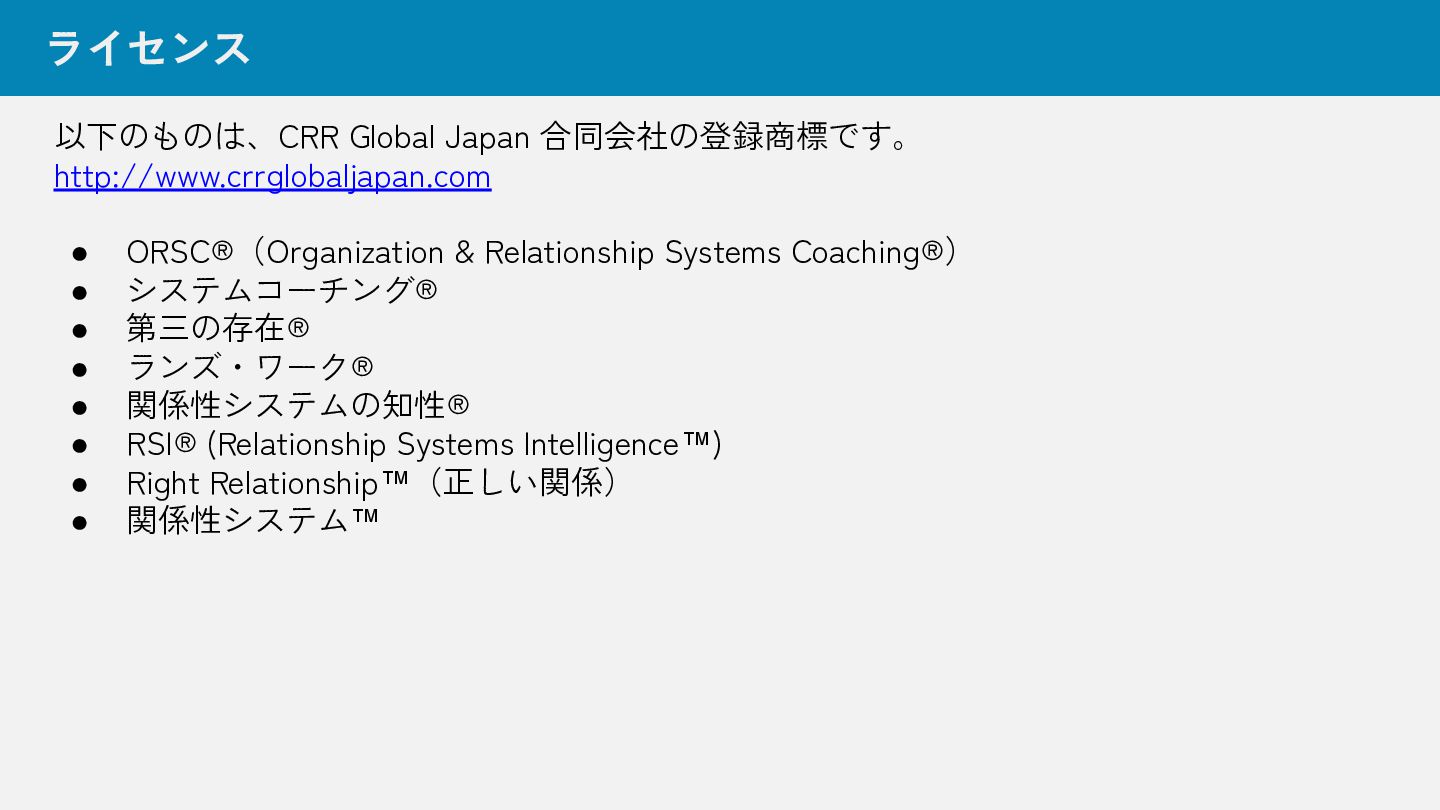Image resolution: width=1440 pixels, height=810 pixels.
Task: Click the ランズ・ワーク® bullet text
Action: pos(250,367)
